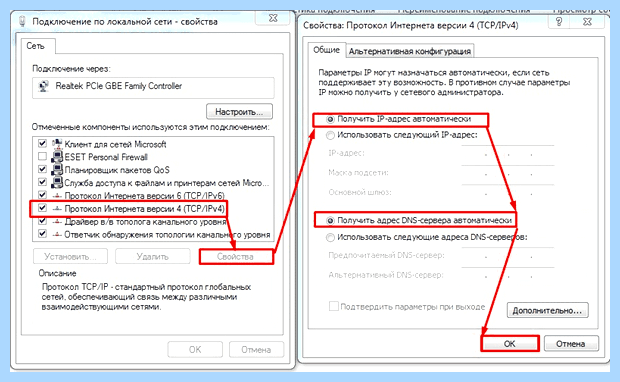Toggle the file and printer access service checkbox

click(42, 182)
